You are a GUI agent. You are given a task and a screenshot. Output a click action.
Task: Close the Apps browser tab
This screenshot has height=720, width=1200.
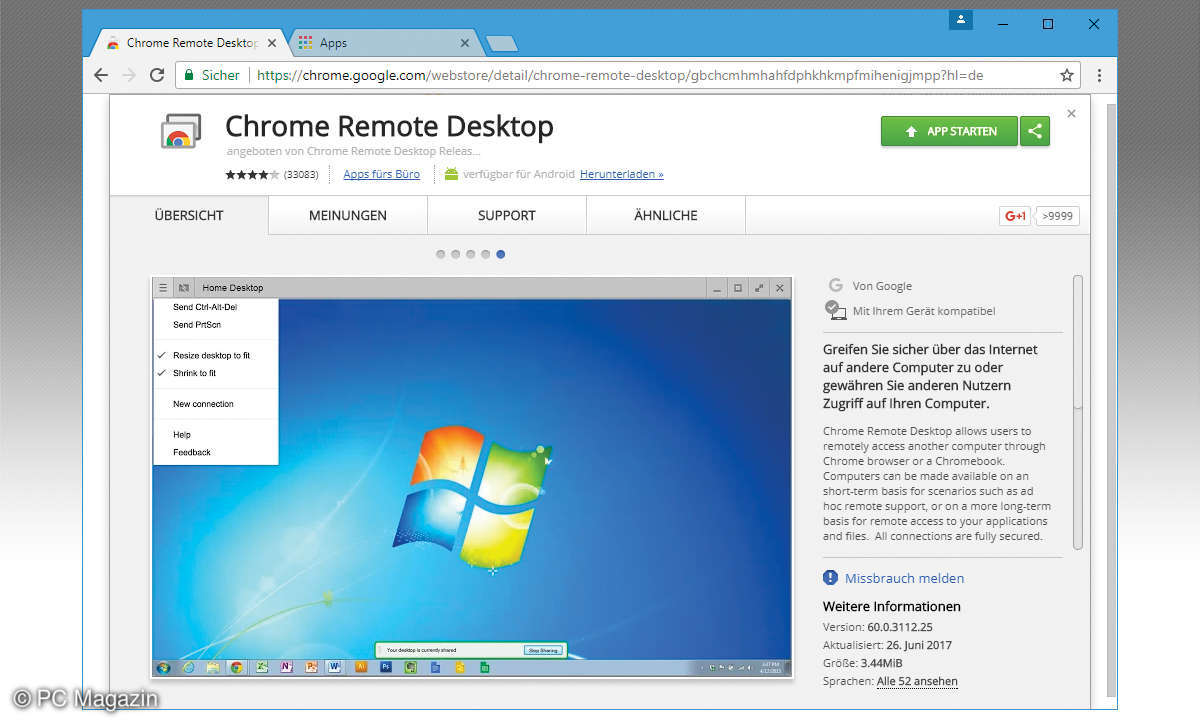[464, 43]
